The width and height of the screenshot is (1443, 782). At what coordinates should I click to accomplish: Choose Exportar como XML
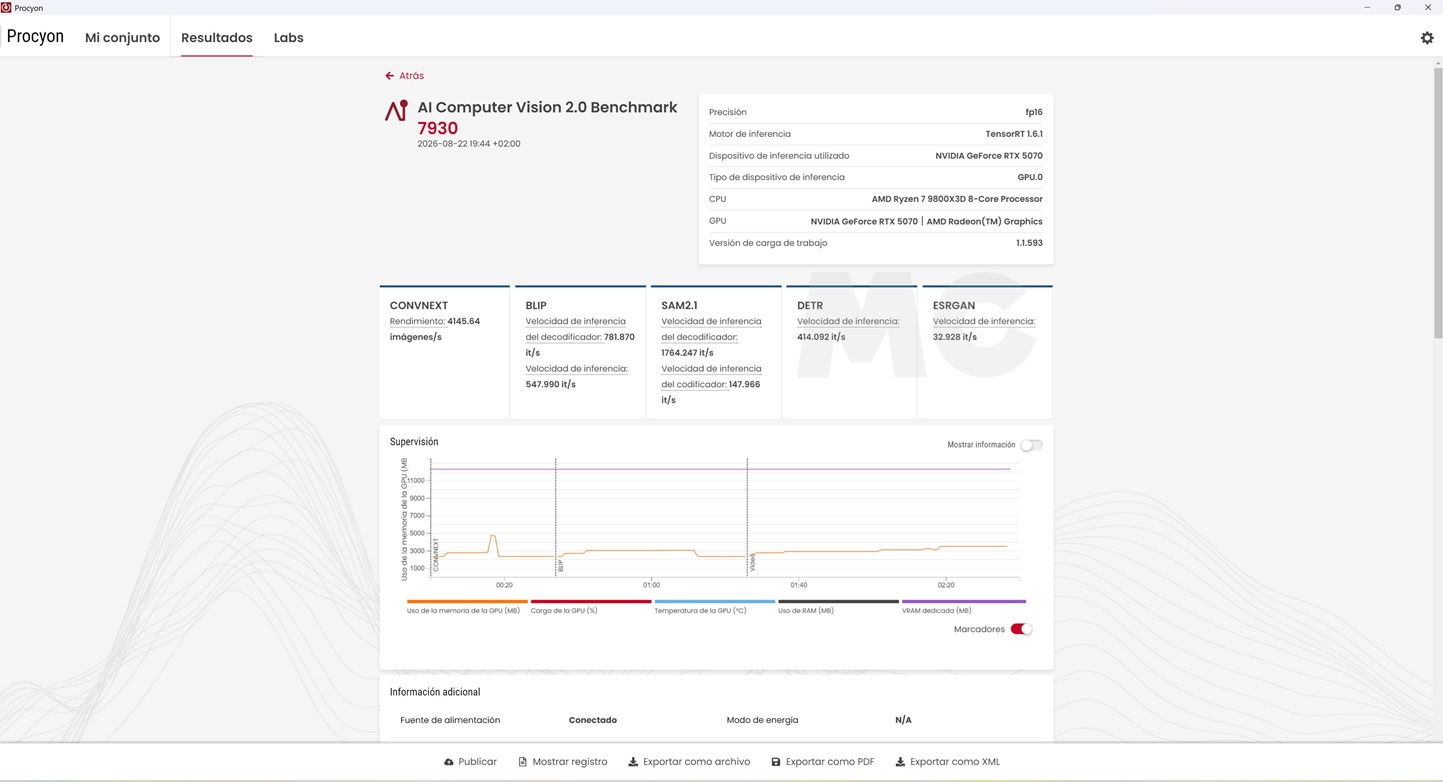[x=948, y=762]
